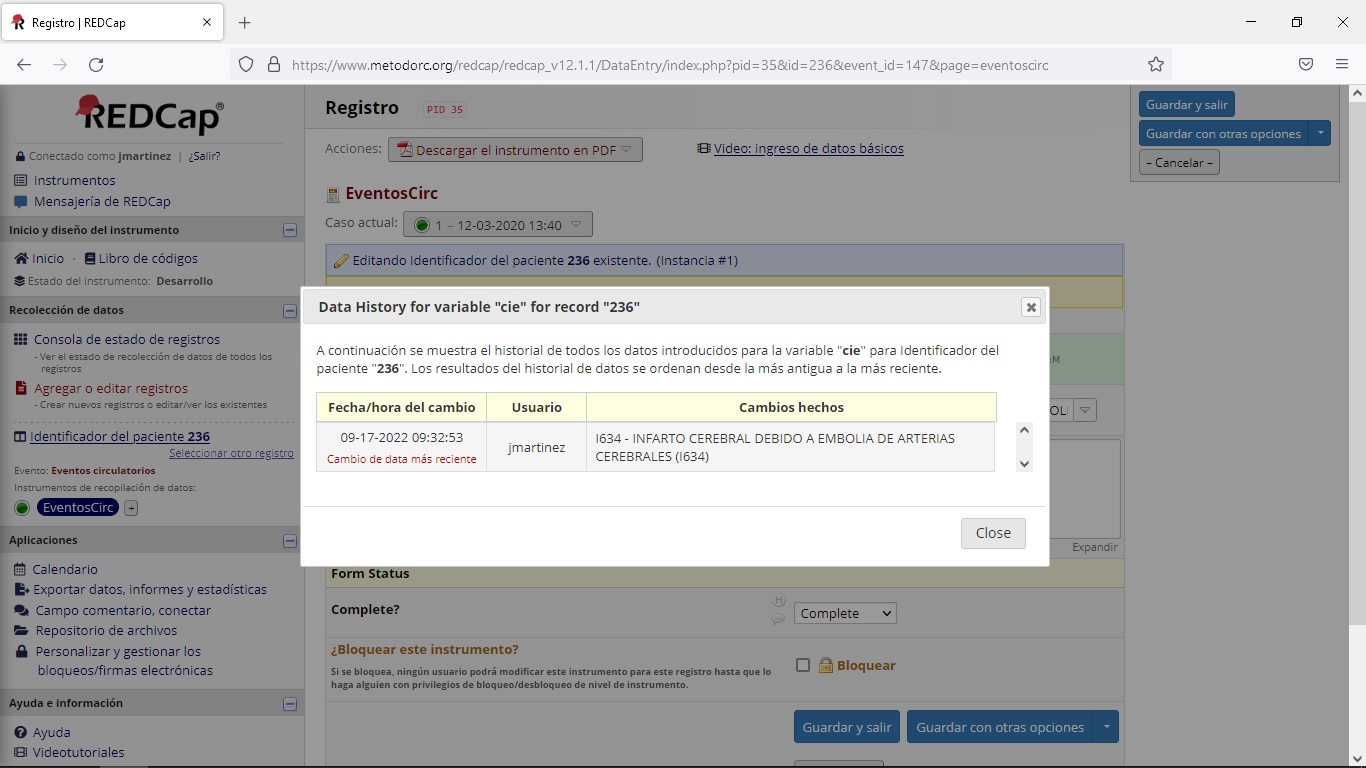Open the Complete? status dropdown
This screenshot has width=1366, height=768.
coord(844,612)
